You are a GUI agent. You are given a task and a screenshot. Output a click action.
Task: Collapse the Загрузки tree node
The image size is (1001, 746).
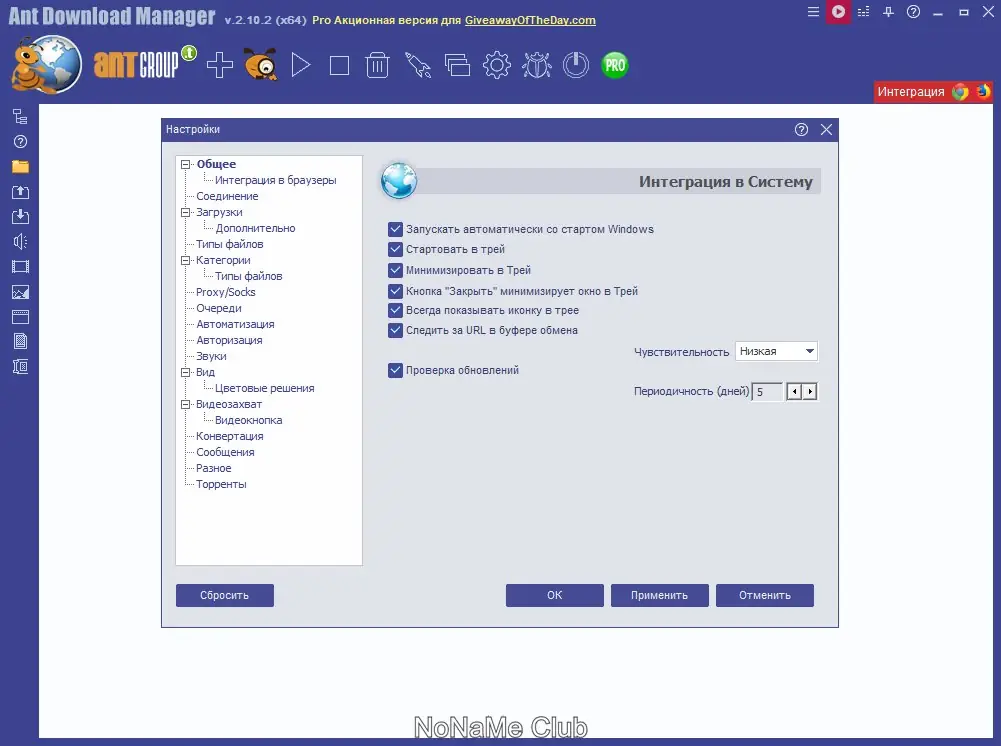tap(186, 213)
